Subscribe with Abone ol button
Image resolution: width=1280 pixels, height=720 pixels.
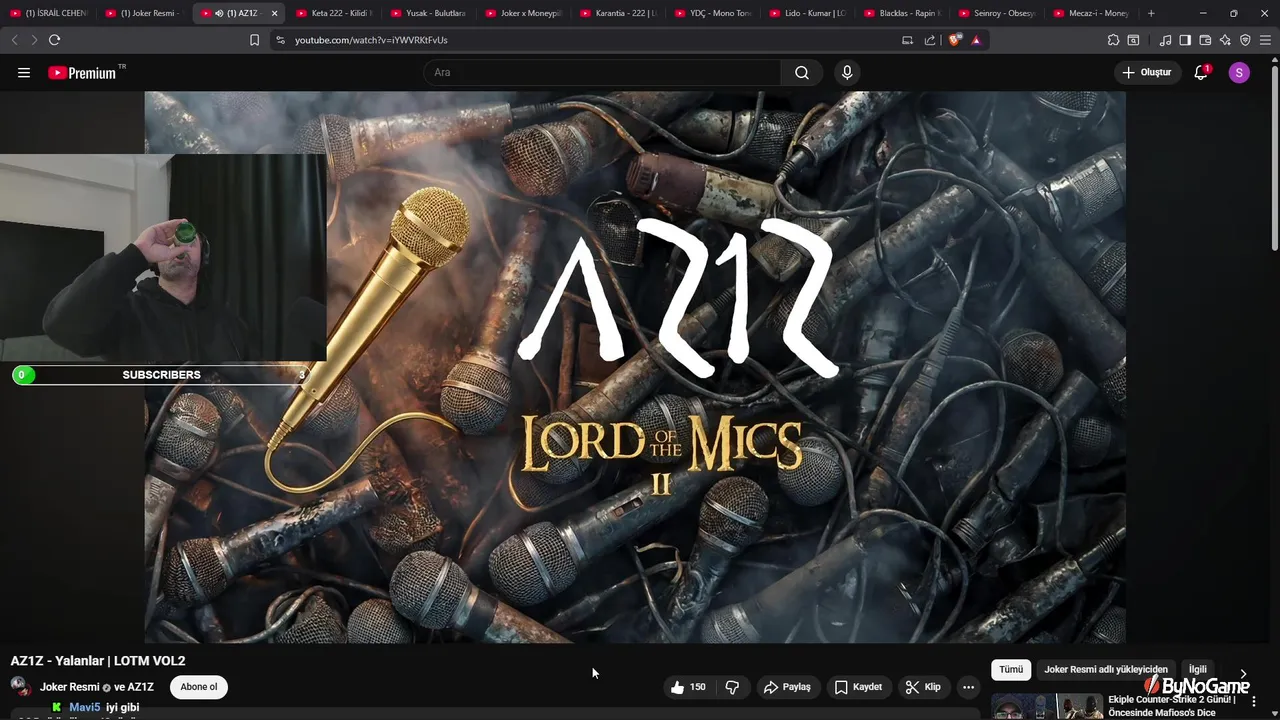coord(199,687)
